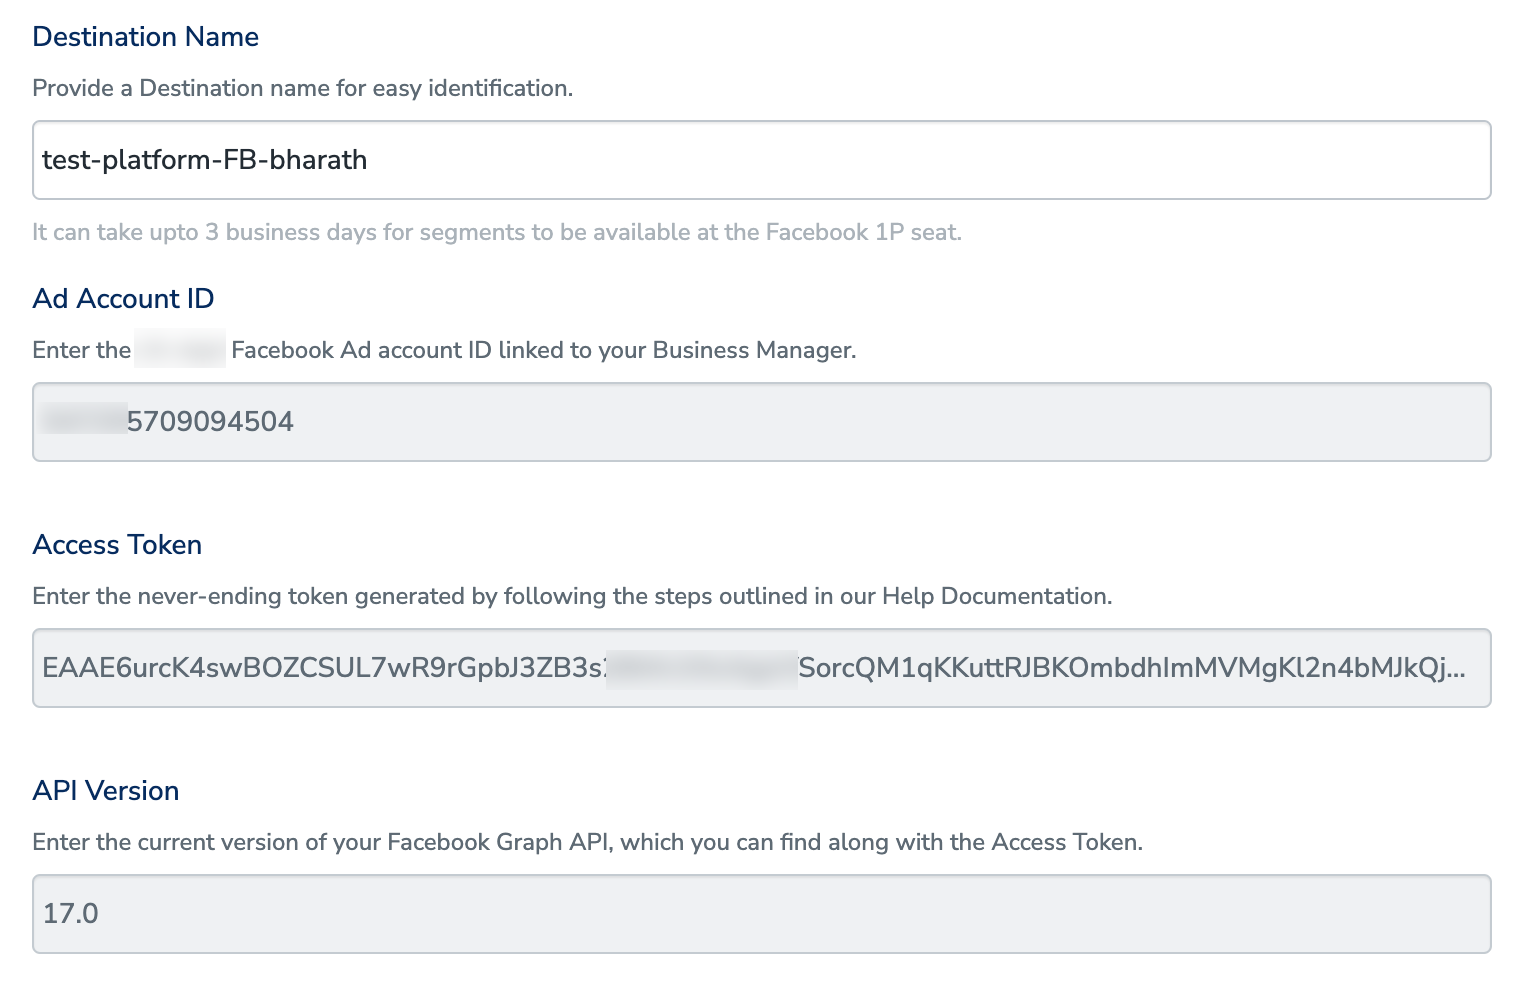
Task: Click the blurred prefix of the account number
Action: click(x=84, y=422)
